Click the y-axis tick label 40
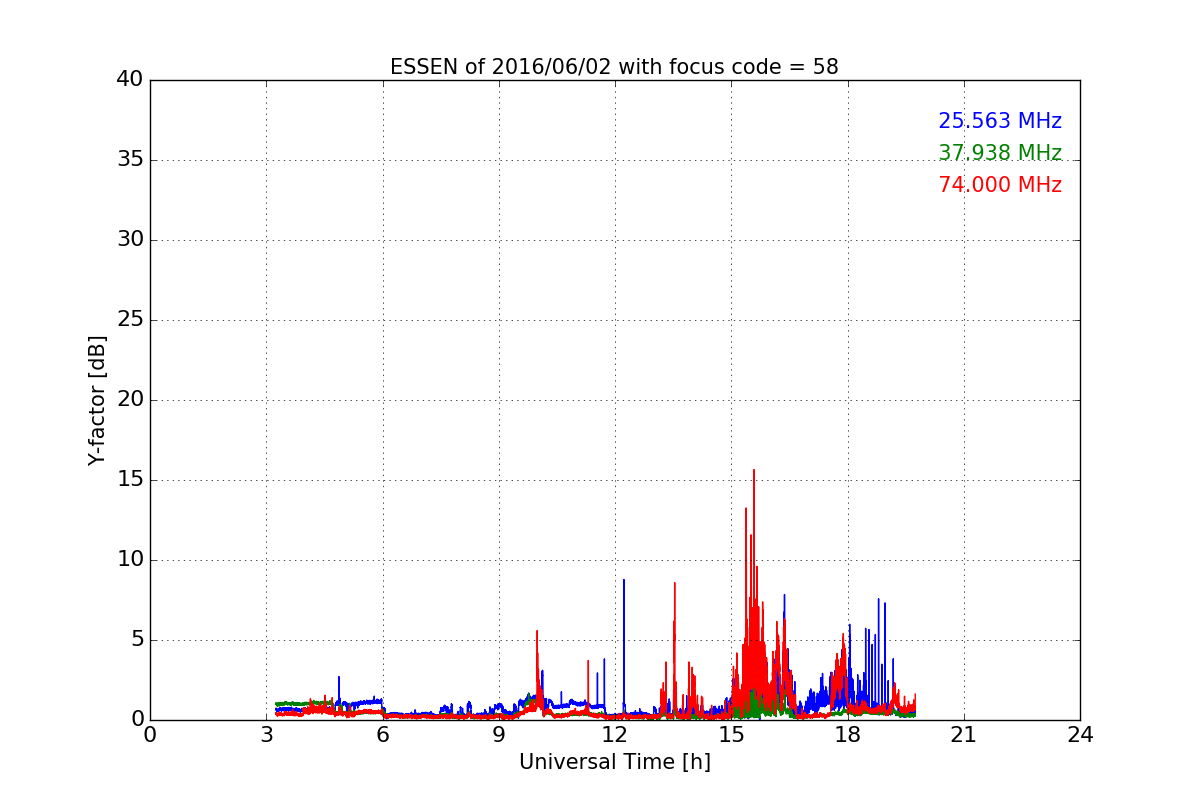1200x800 pixels. click(x=130, y=80)
